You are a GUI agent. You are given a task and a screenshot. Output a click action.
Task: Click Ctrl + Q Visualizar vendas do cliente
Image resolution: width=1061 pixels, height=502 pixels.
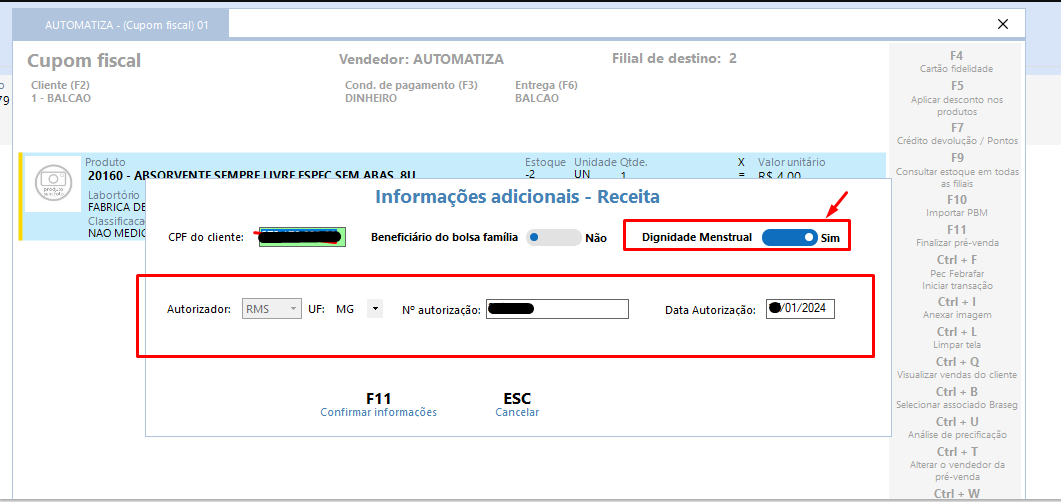(x=957, y=367)
